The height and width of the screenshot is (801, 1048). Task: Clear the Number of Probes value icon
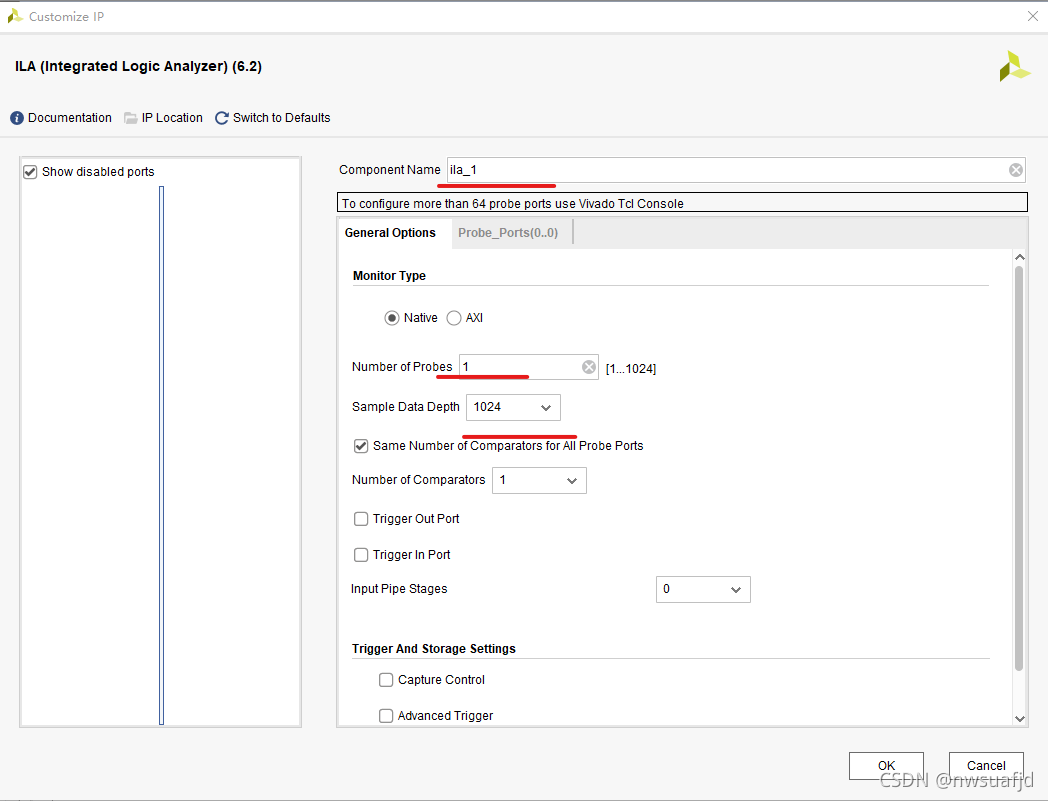click(589, 367)
